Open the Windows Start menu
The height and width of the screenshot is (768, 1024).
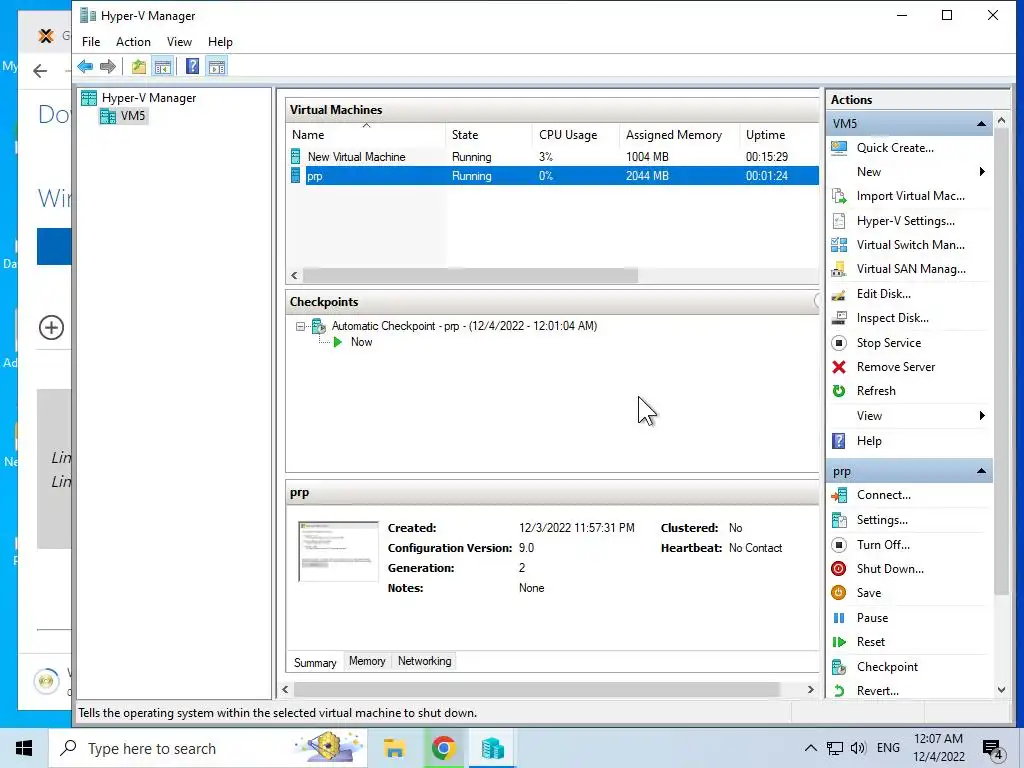[x=24, y=748]
